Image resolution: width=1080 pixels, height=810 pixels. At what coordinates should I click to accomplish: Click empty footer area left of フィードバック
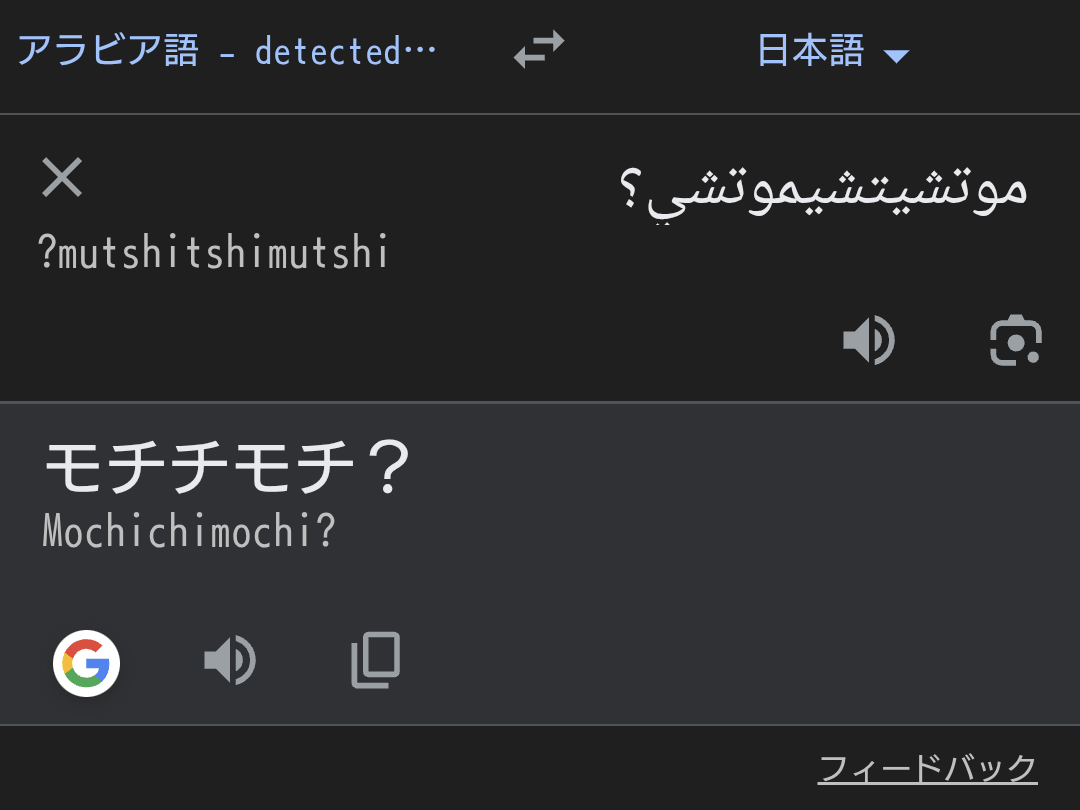pos(400,768)
